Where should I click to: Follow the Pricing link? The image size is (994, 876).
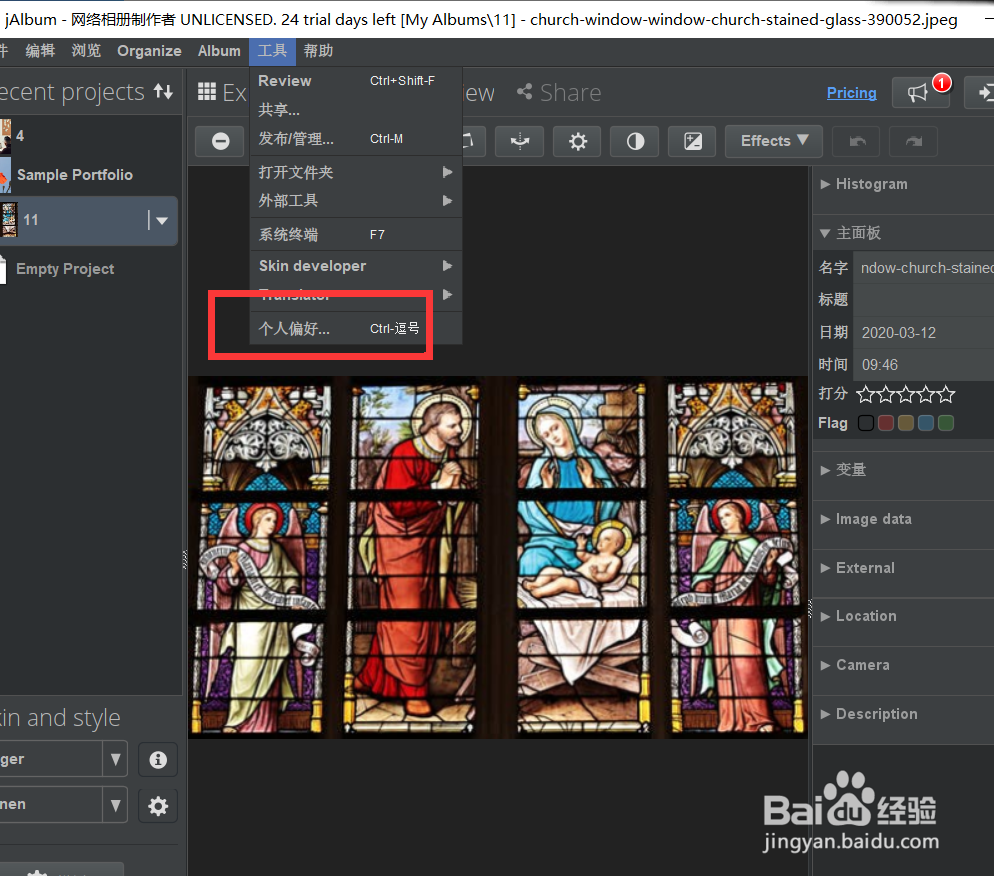(851, 93)
